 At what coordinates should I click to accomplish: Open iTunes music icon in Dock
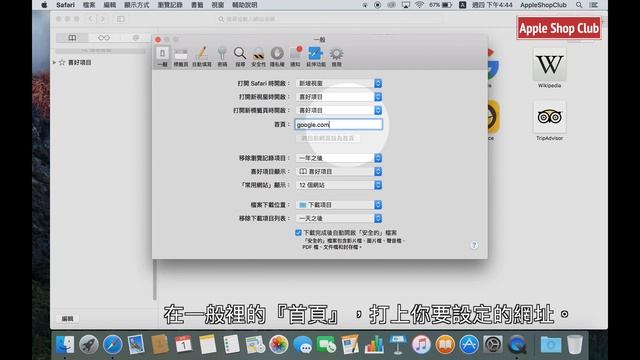point(421,344)
